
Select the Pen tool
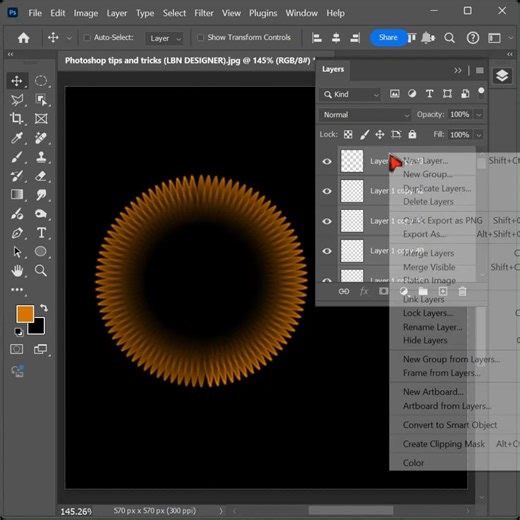[17, 233]
